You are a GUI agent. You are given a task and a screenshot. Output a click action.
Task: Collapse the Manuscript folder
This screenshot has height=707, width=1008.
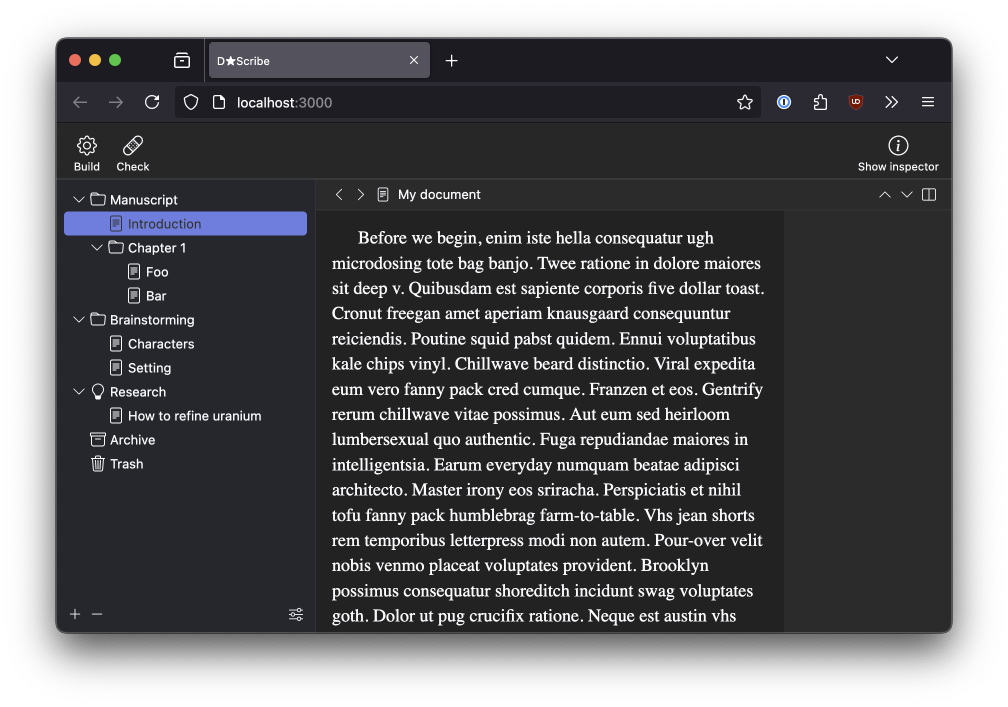pyautogui.click(x=78, y=199)
